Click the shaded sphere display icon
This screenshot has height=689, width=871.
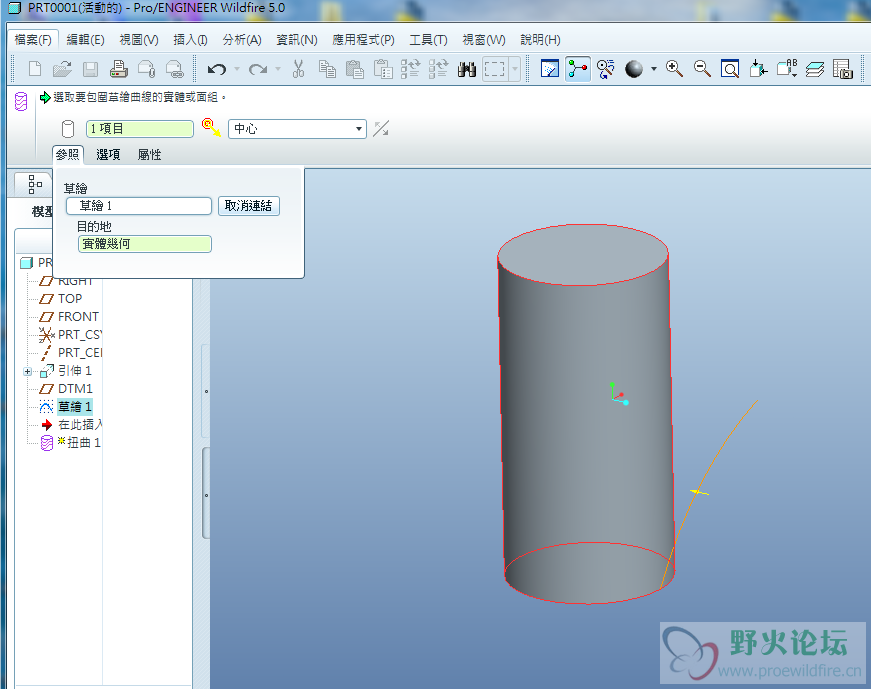pos(633,69)
